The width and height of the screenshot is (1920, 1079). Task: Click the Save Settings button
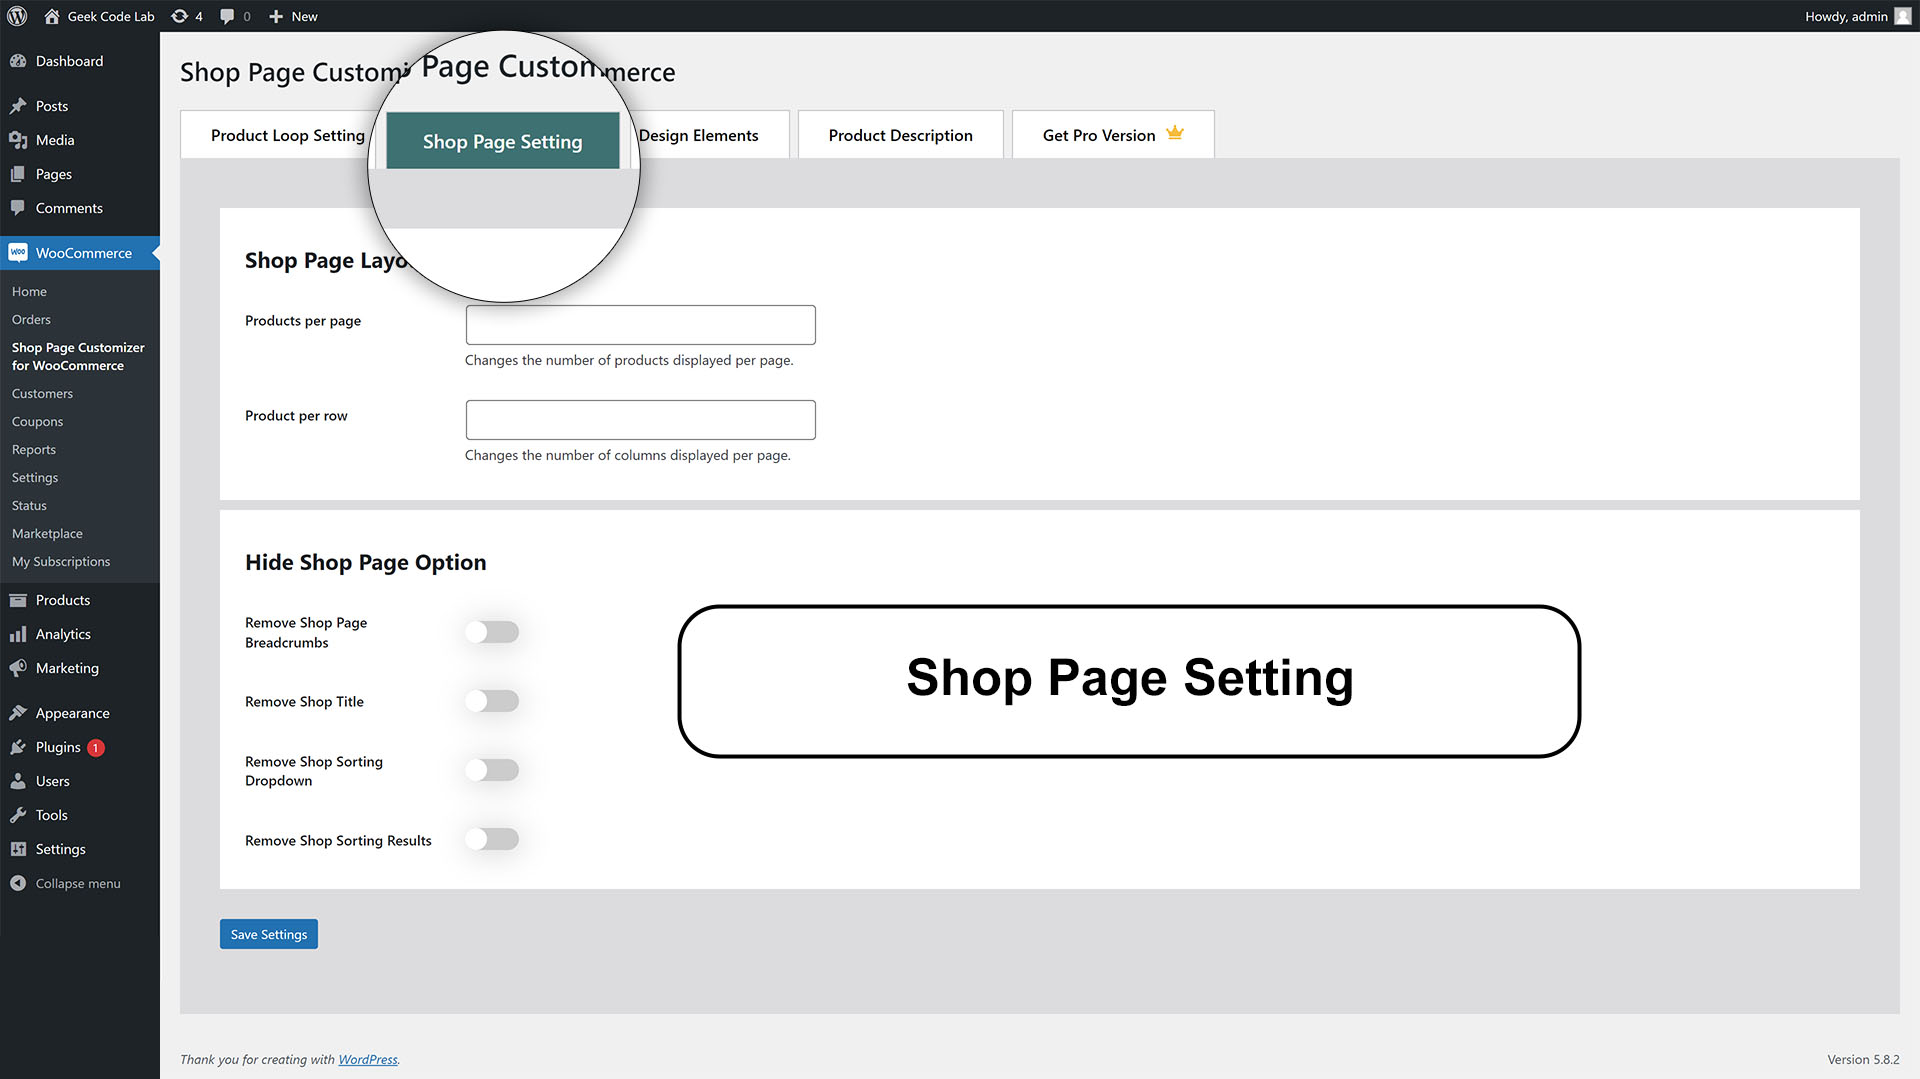pos(269,934)
